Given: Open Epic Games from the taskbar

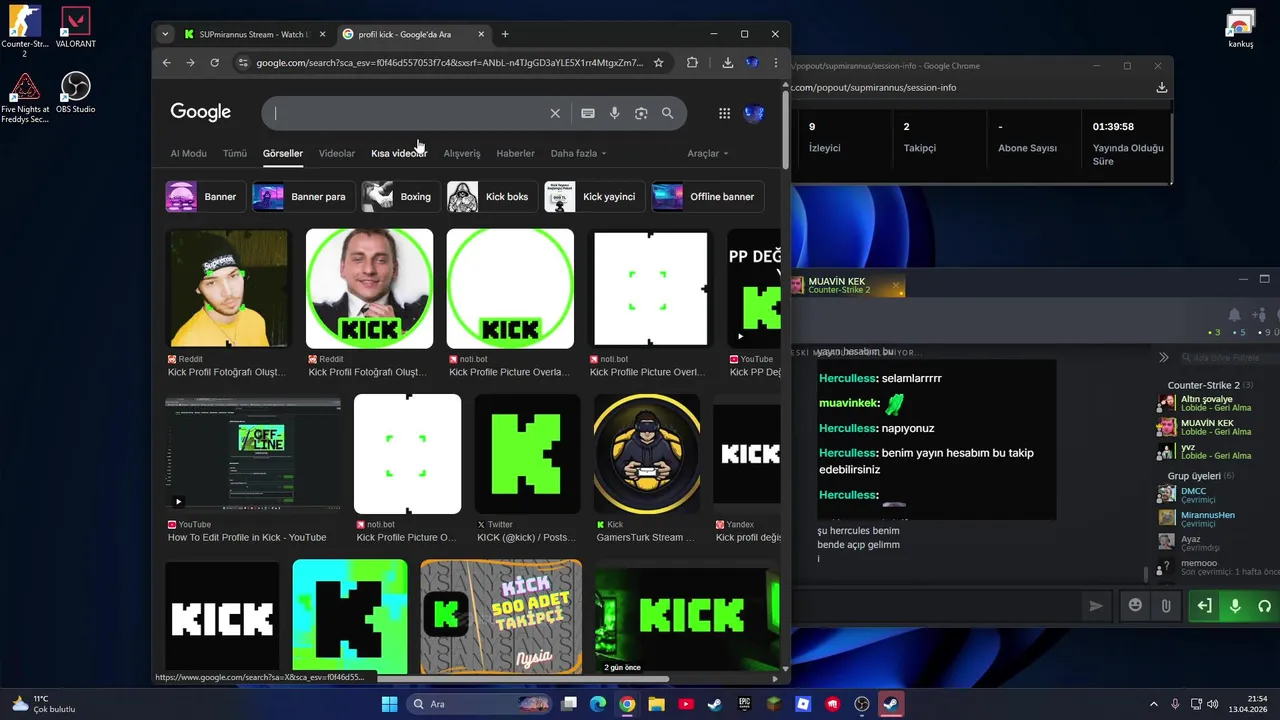Looking at the screenshot, I should point(744,704).
